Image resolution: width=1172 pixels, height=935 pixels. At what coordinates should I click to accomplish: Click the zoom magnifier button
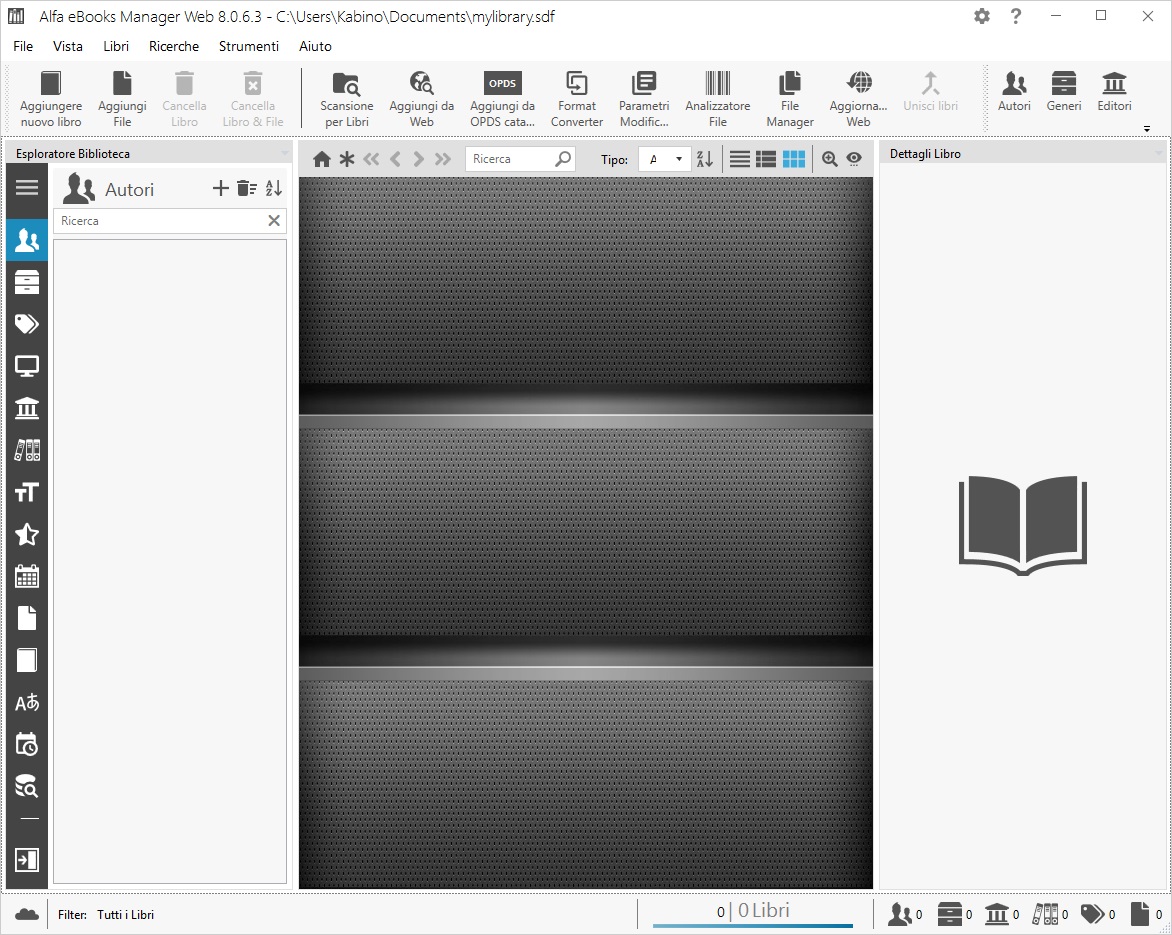829,158
